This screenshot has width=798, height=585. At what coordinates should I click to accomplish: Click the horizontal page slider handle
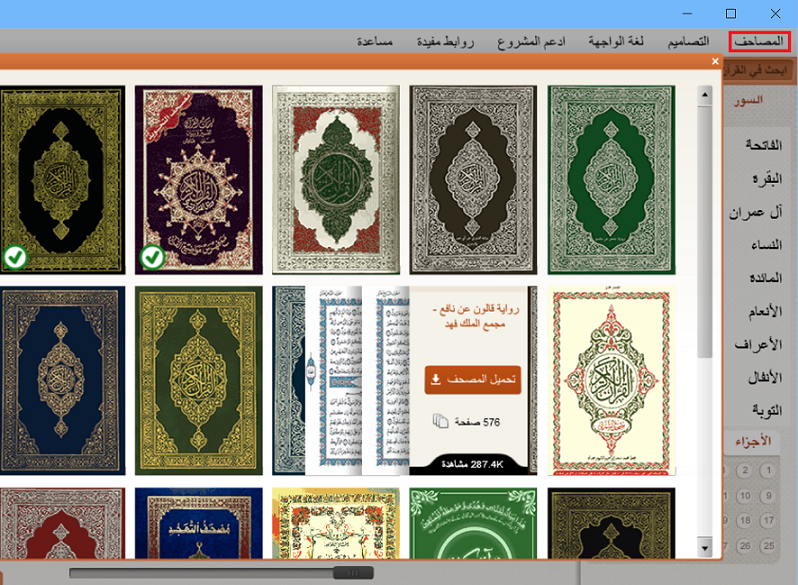pyautogui.click(x=353, y=573)
